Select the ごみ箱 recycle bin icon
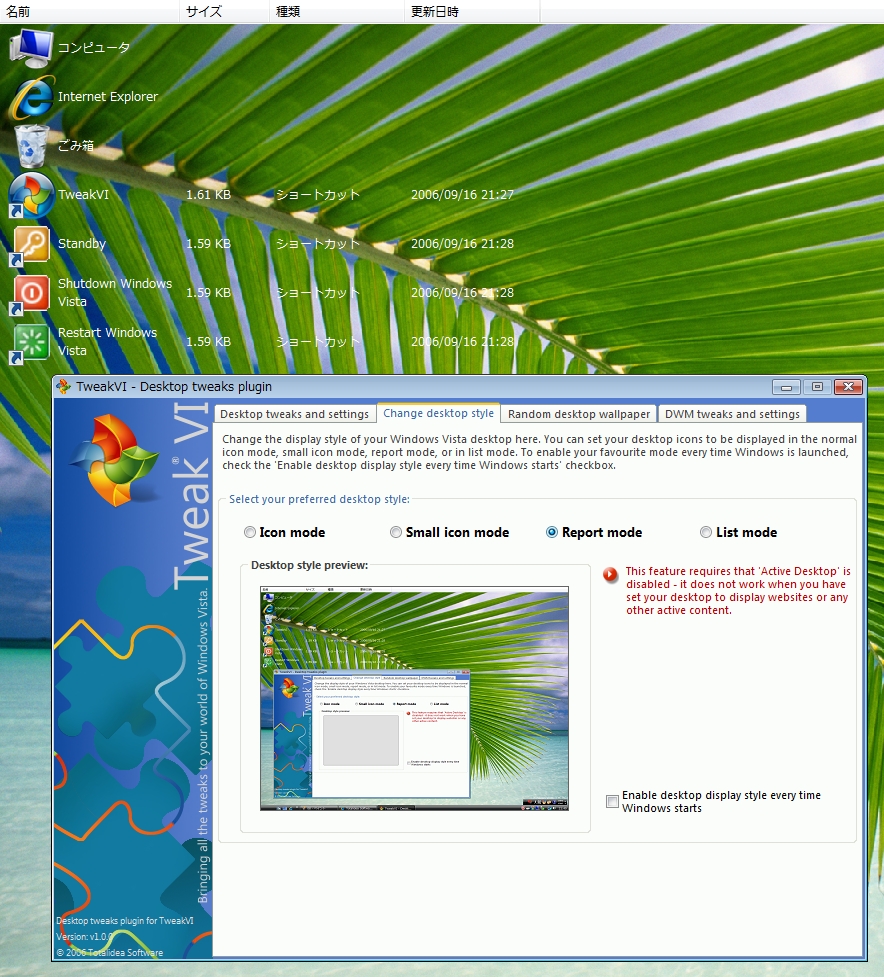Viewport: 884px width, 977px height. pyautogui.click(x=31, y=146)
